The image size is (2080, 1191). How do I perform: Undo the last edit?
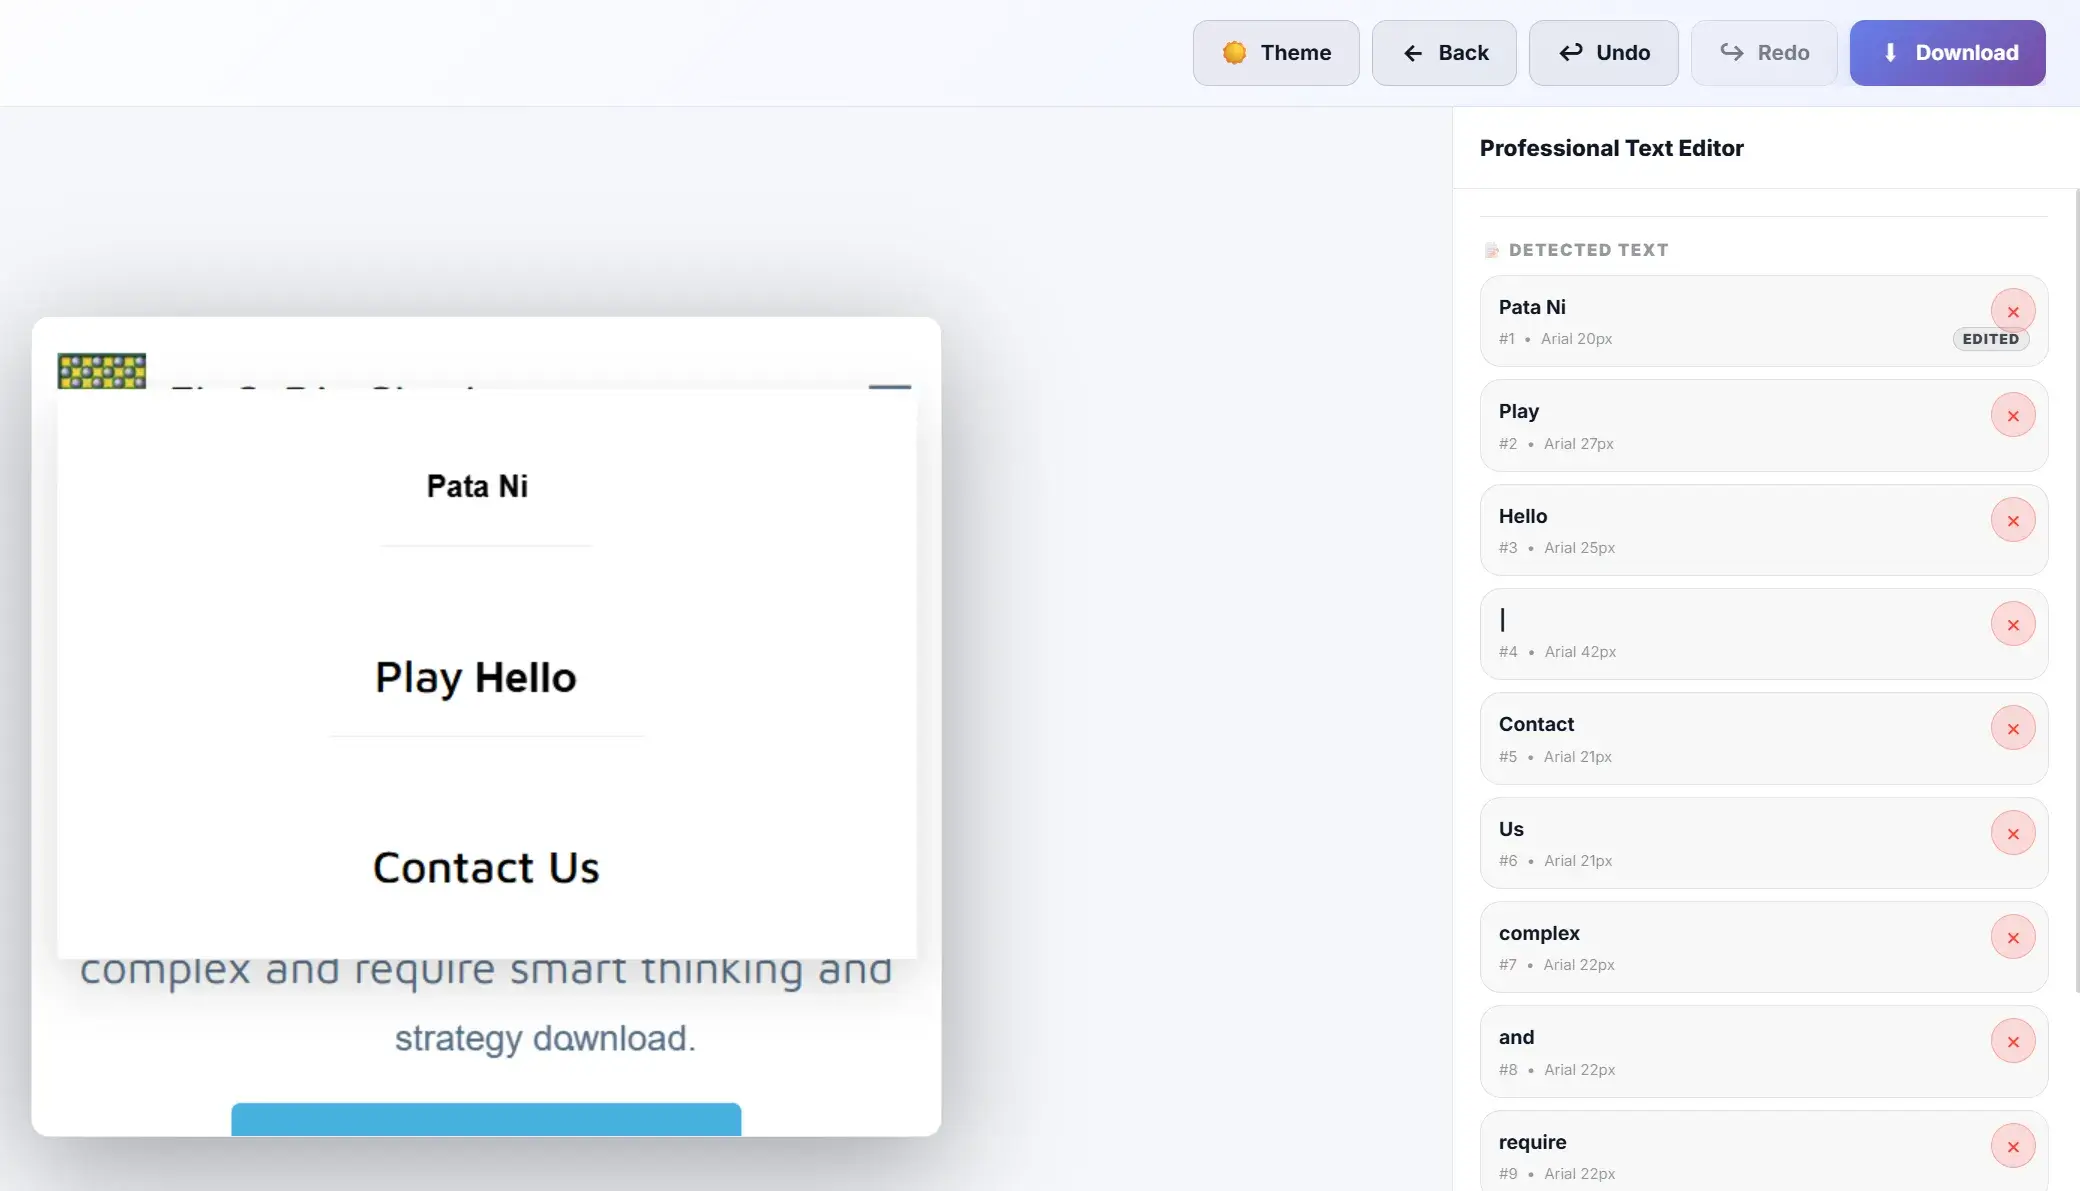[1603, 53]
